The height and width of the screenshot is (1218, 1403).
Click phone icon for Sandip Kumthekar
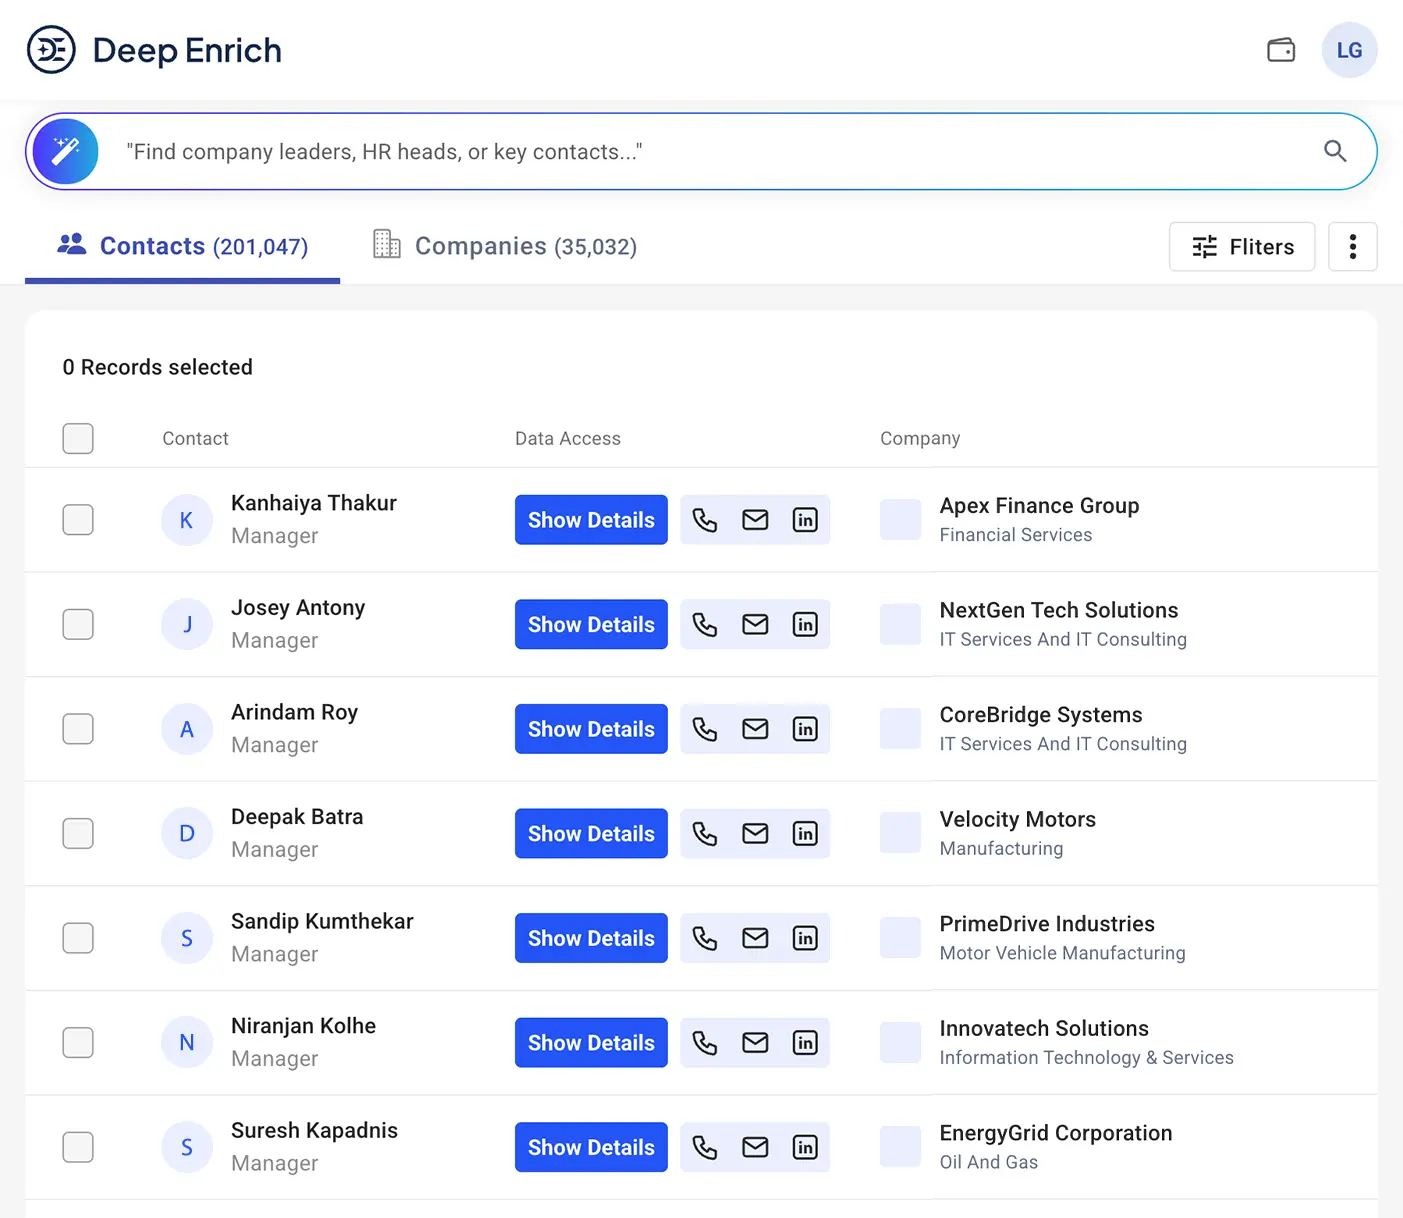705,938
